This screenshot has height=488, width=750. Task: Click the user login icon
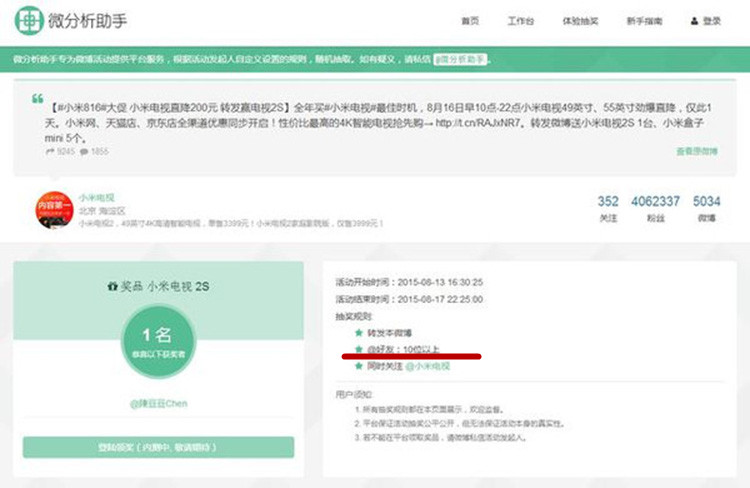tap(694, 21)
